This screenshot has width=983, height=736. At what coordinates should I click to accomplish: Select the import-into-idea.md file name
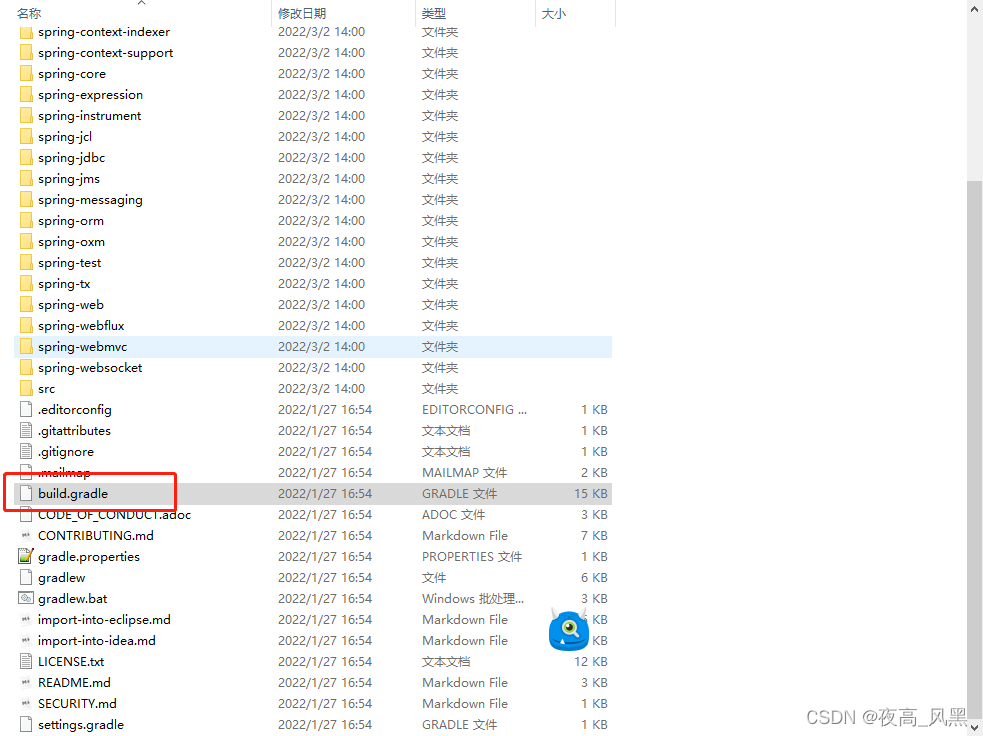point(97,641)
